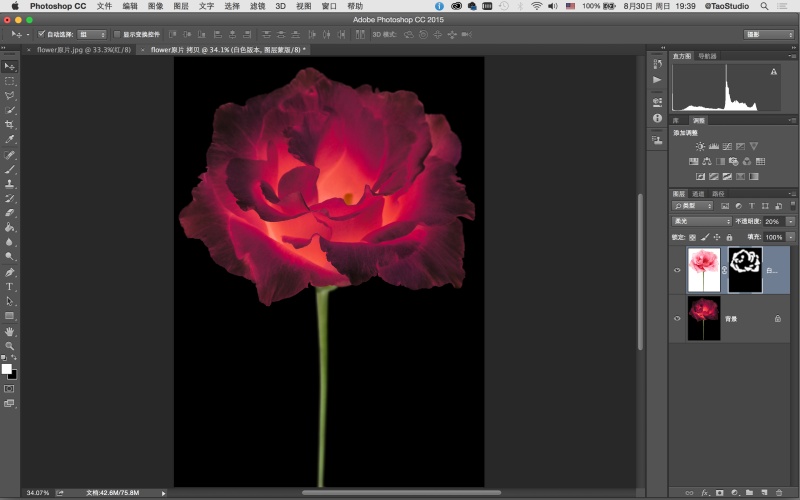This screenshot has height=500, width=800.
Task: Click the Actions play panel icon
Action: click(657, 80)
